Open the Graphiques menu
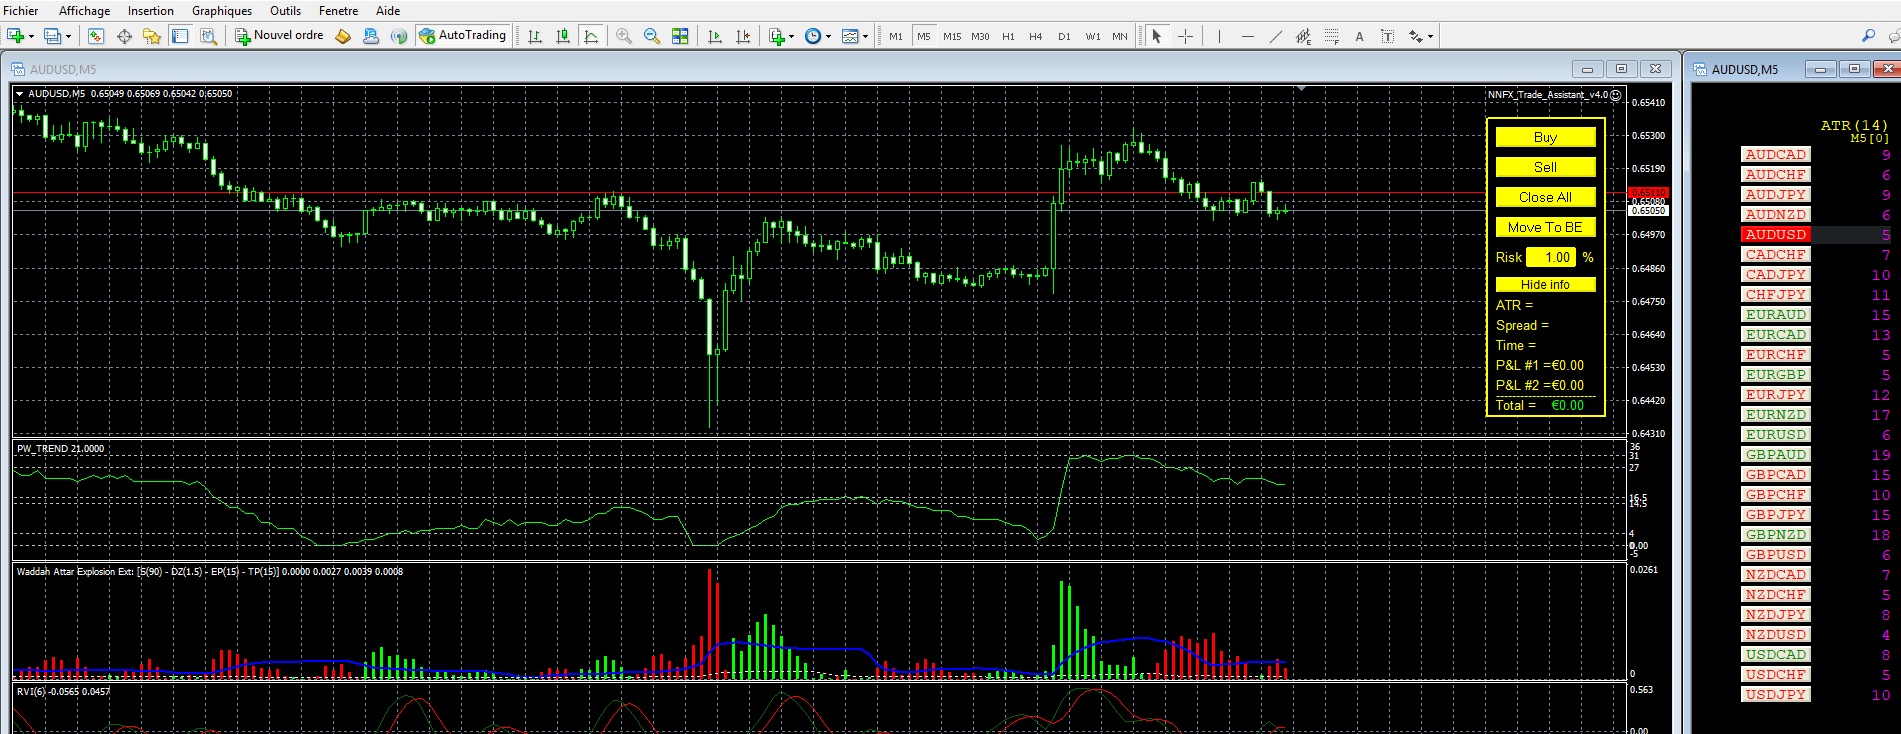The height and width of the screenshot is (734, 1901). click(x=222, y=11)
